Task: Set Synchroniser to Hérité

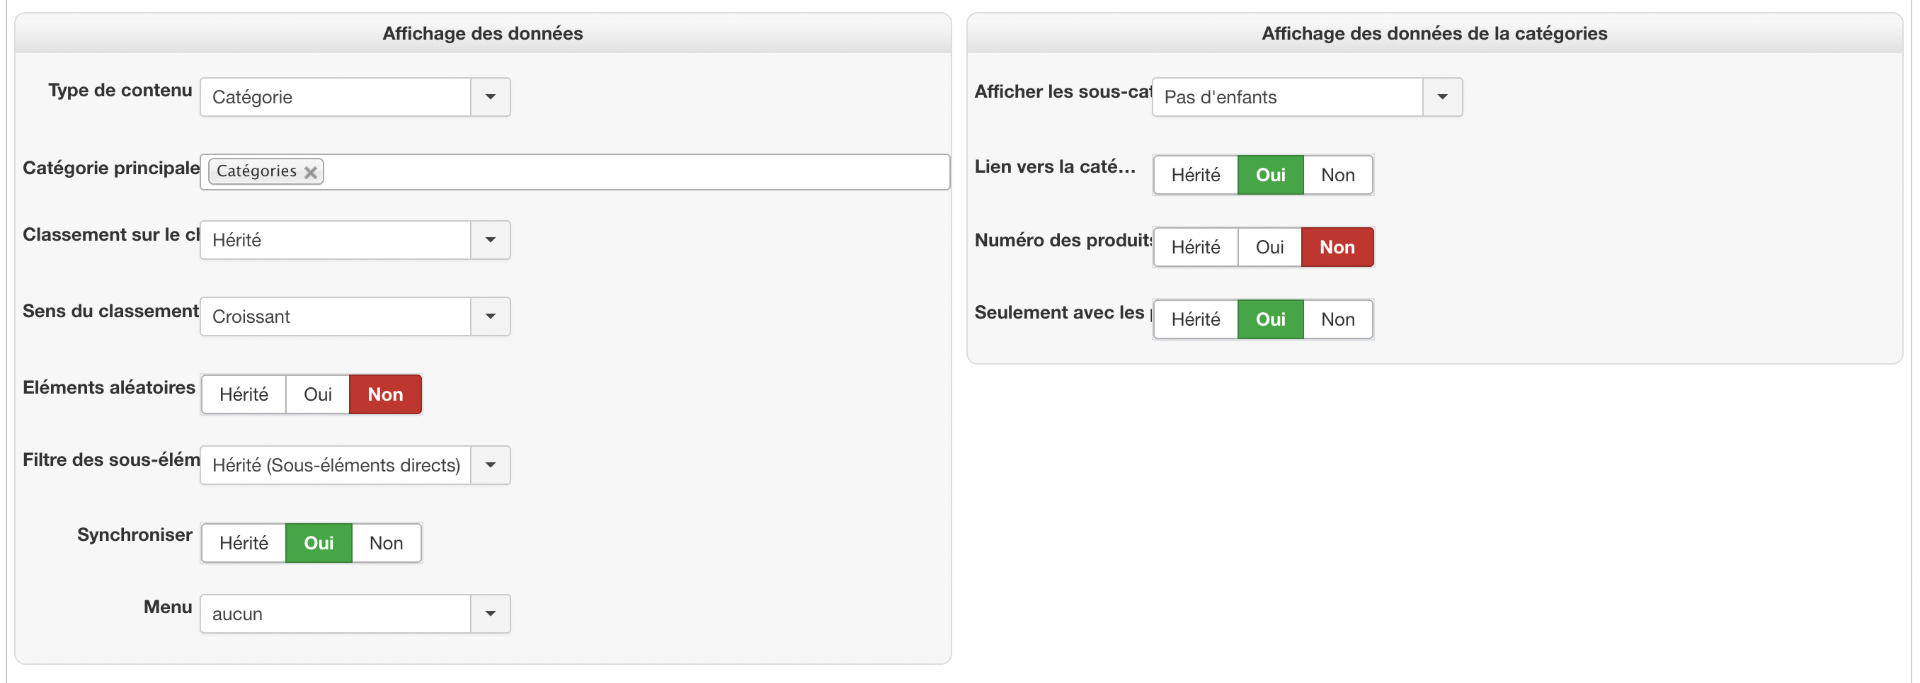Action: click(x=244, y=543)
